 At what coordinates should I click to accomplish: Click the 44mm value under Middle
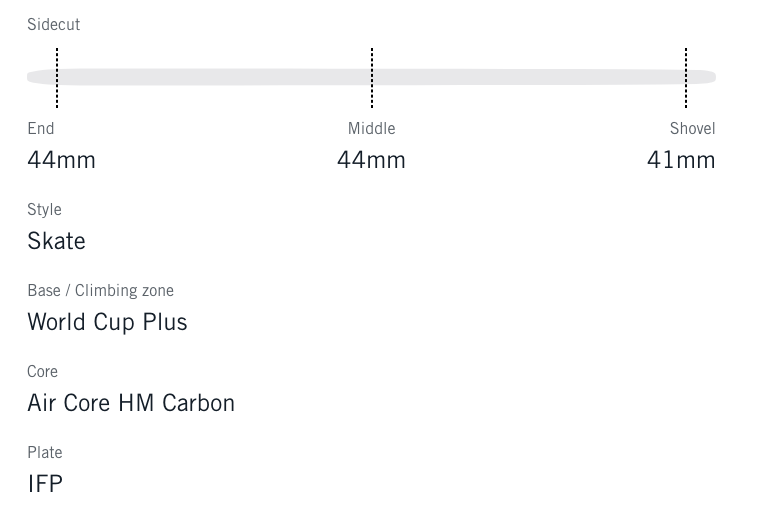[371, 160]
